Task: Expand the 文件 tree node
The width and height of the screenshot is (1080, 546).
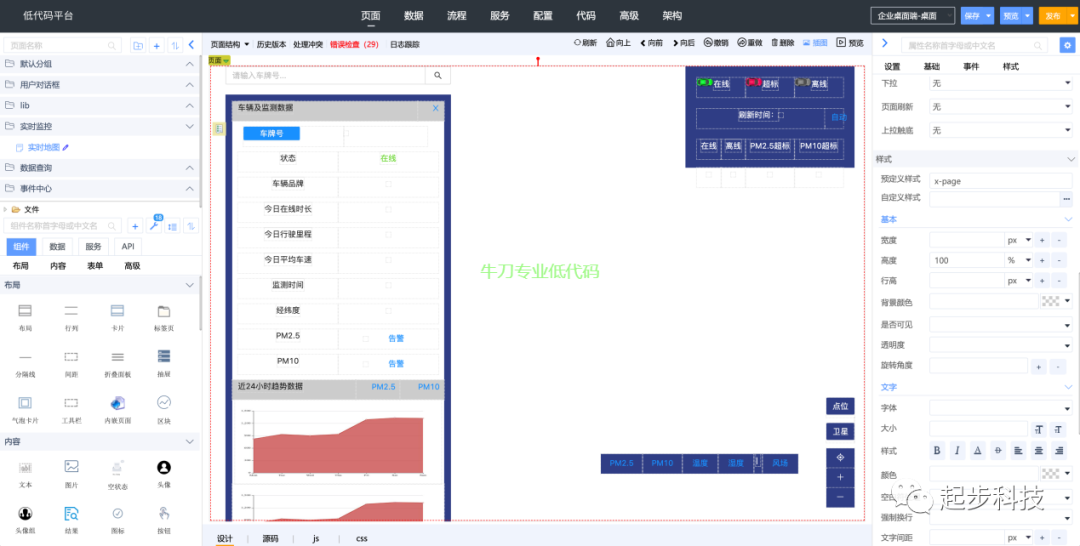Action: (6, 209)
